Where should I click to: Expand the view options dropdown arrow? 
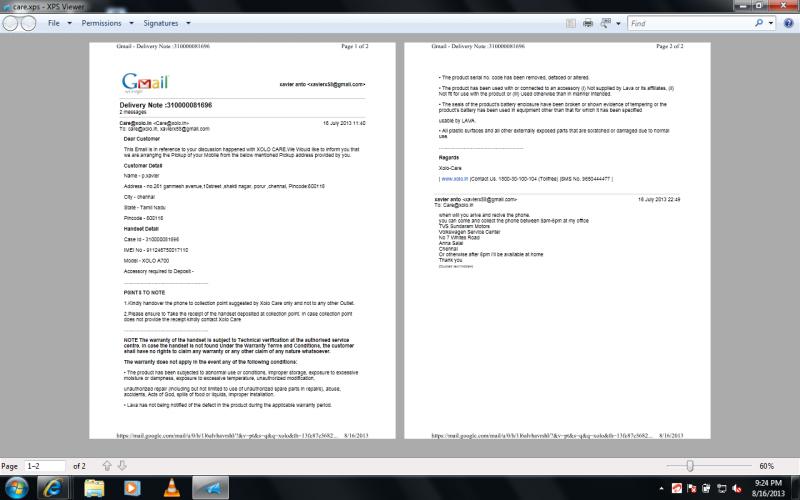(618, 23)
